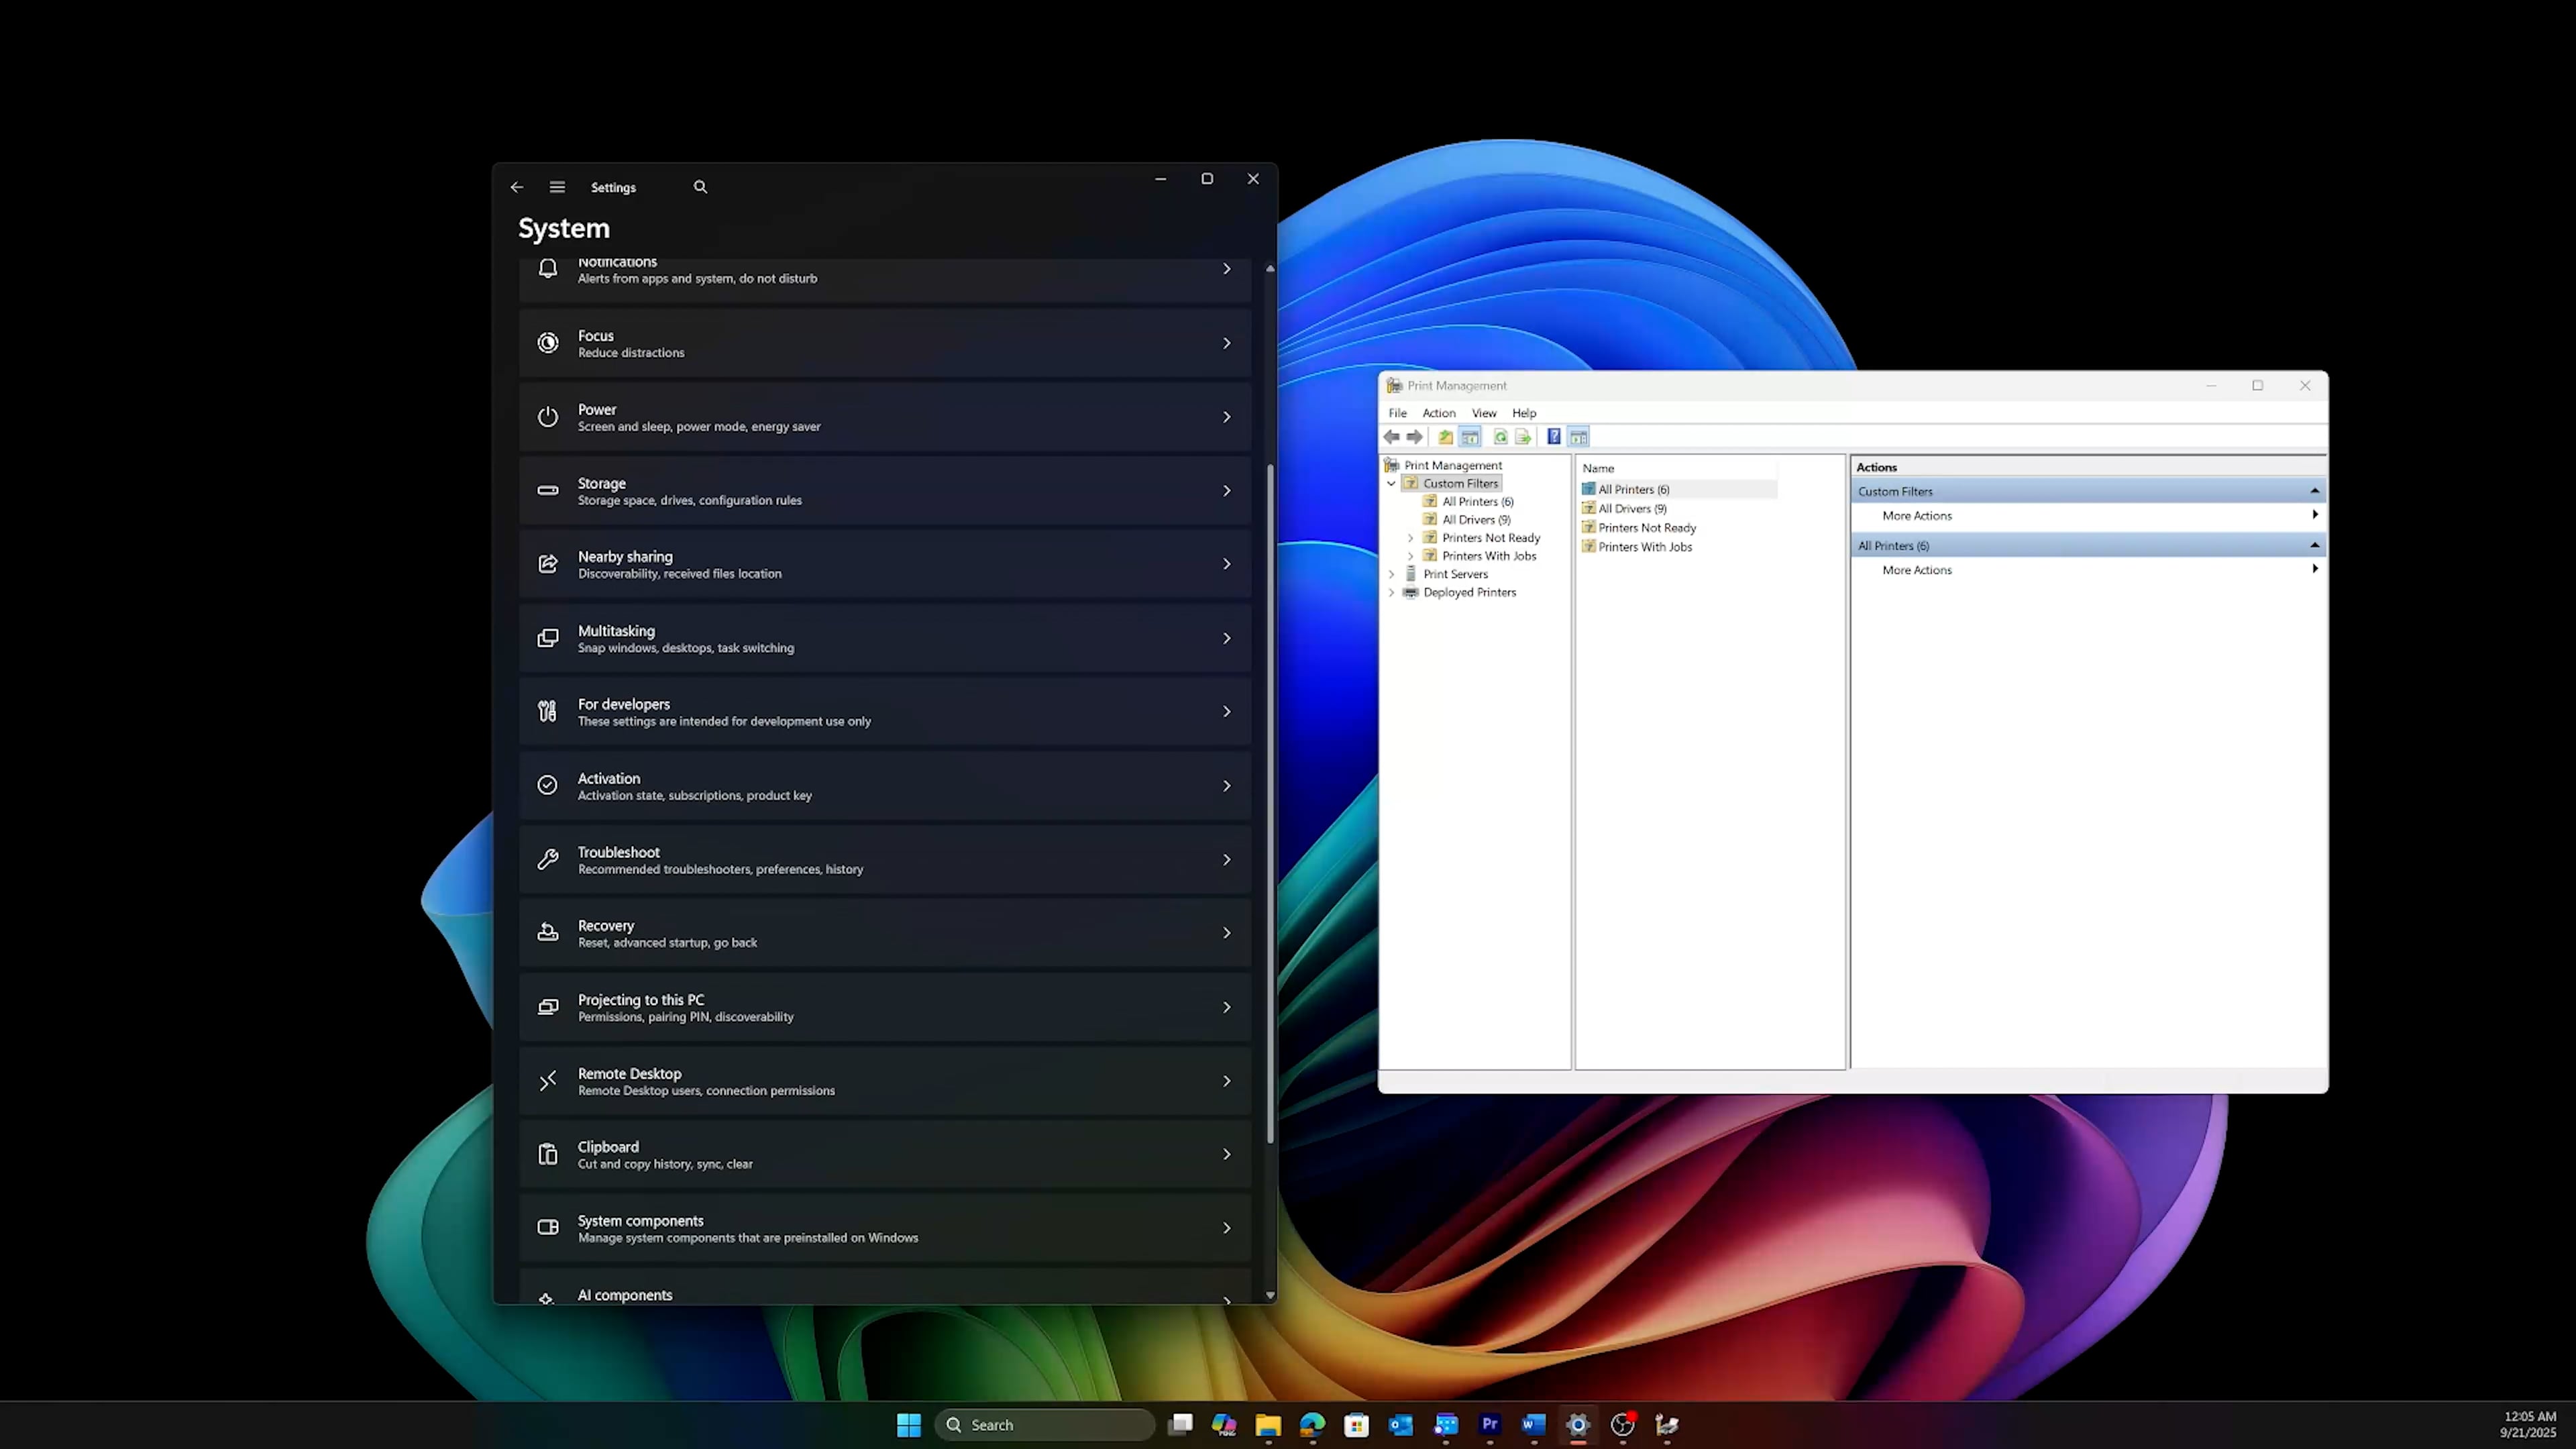Select All Drivers (9) in the Name list
Image resolution: width=2576 pixels, height=1449 pixels.
(x=1631, y=508)
